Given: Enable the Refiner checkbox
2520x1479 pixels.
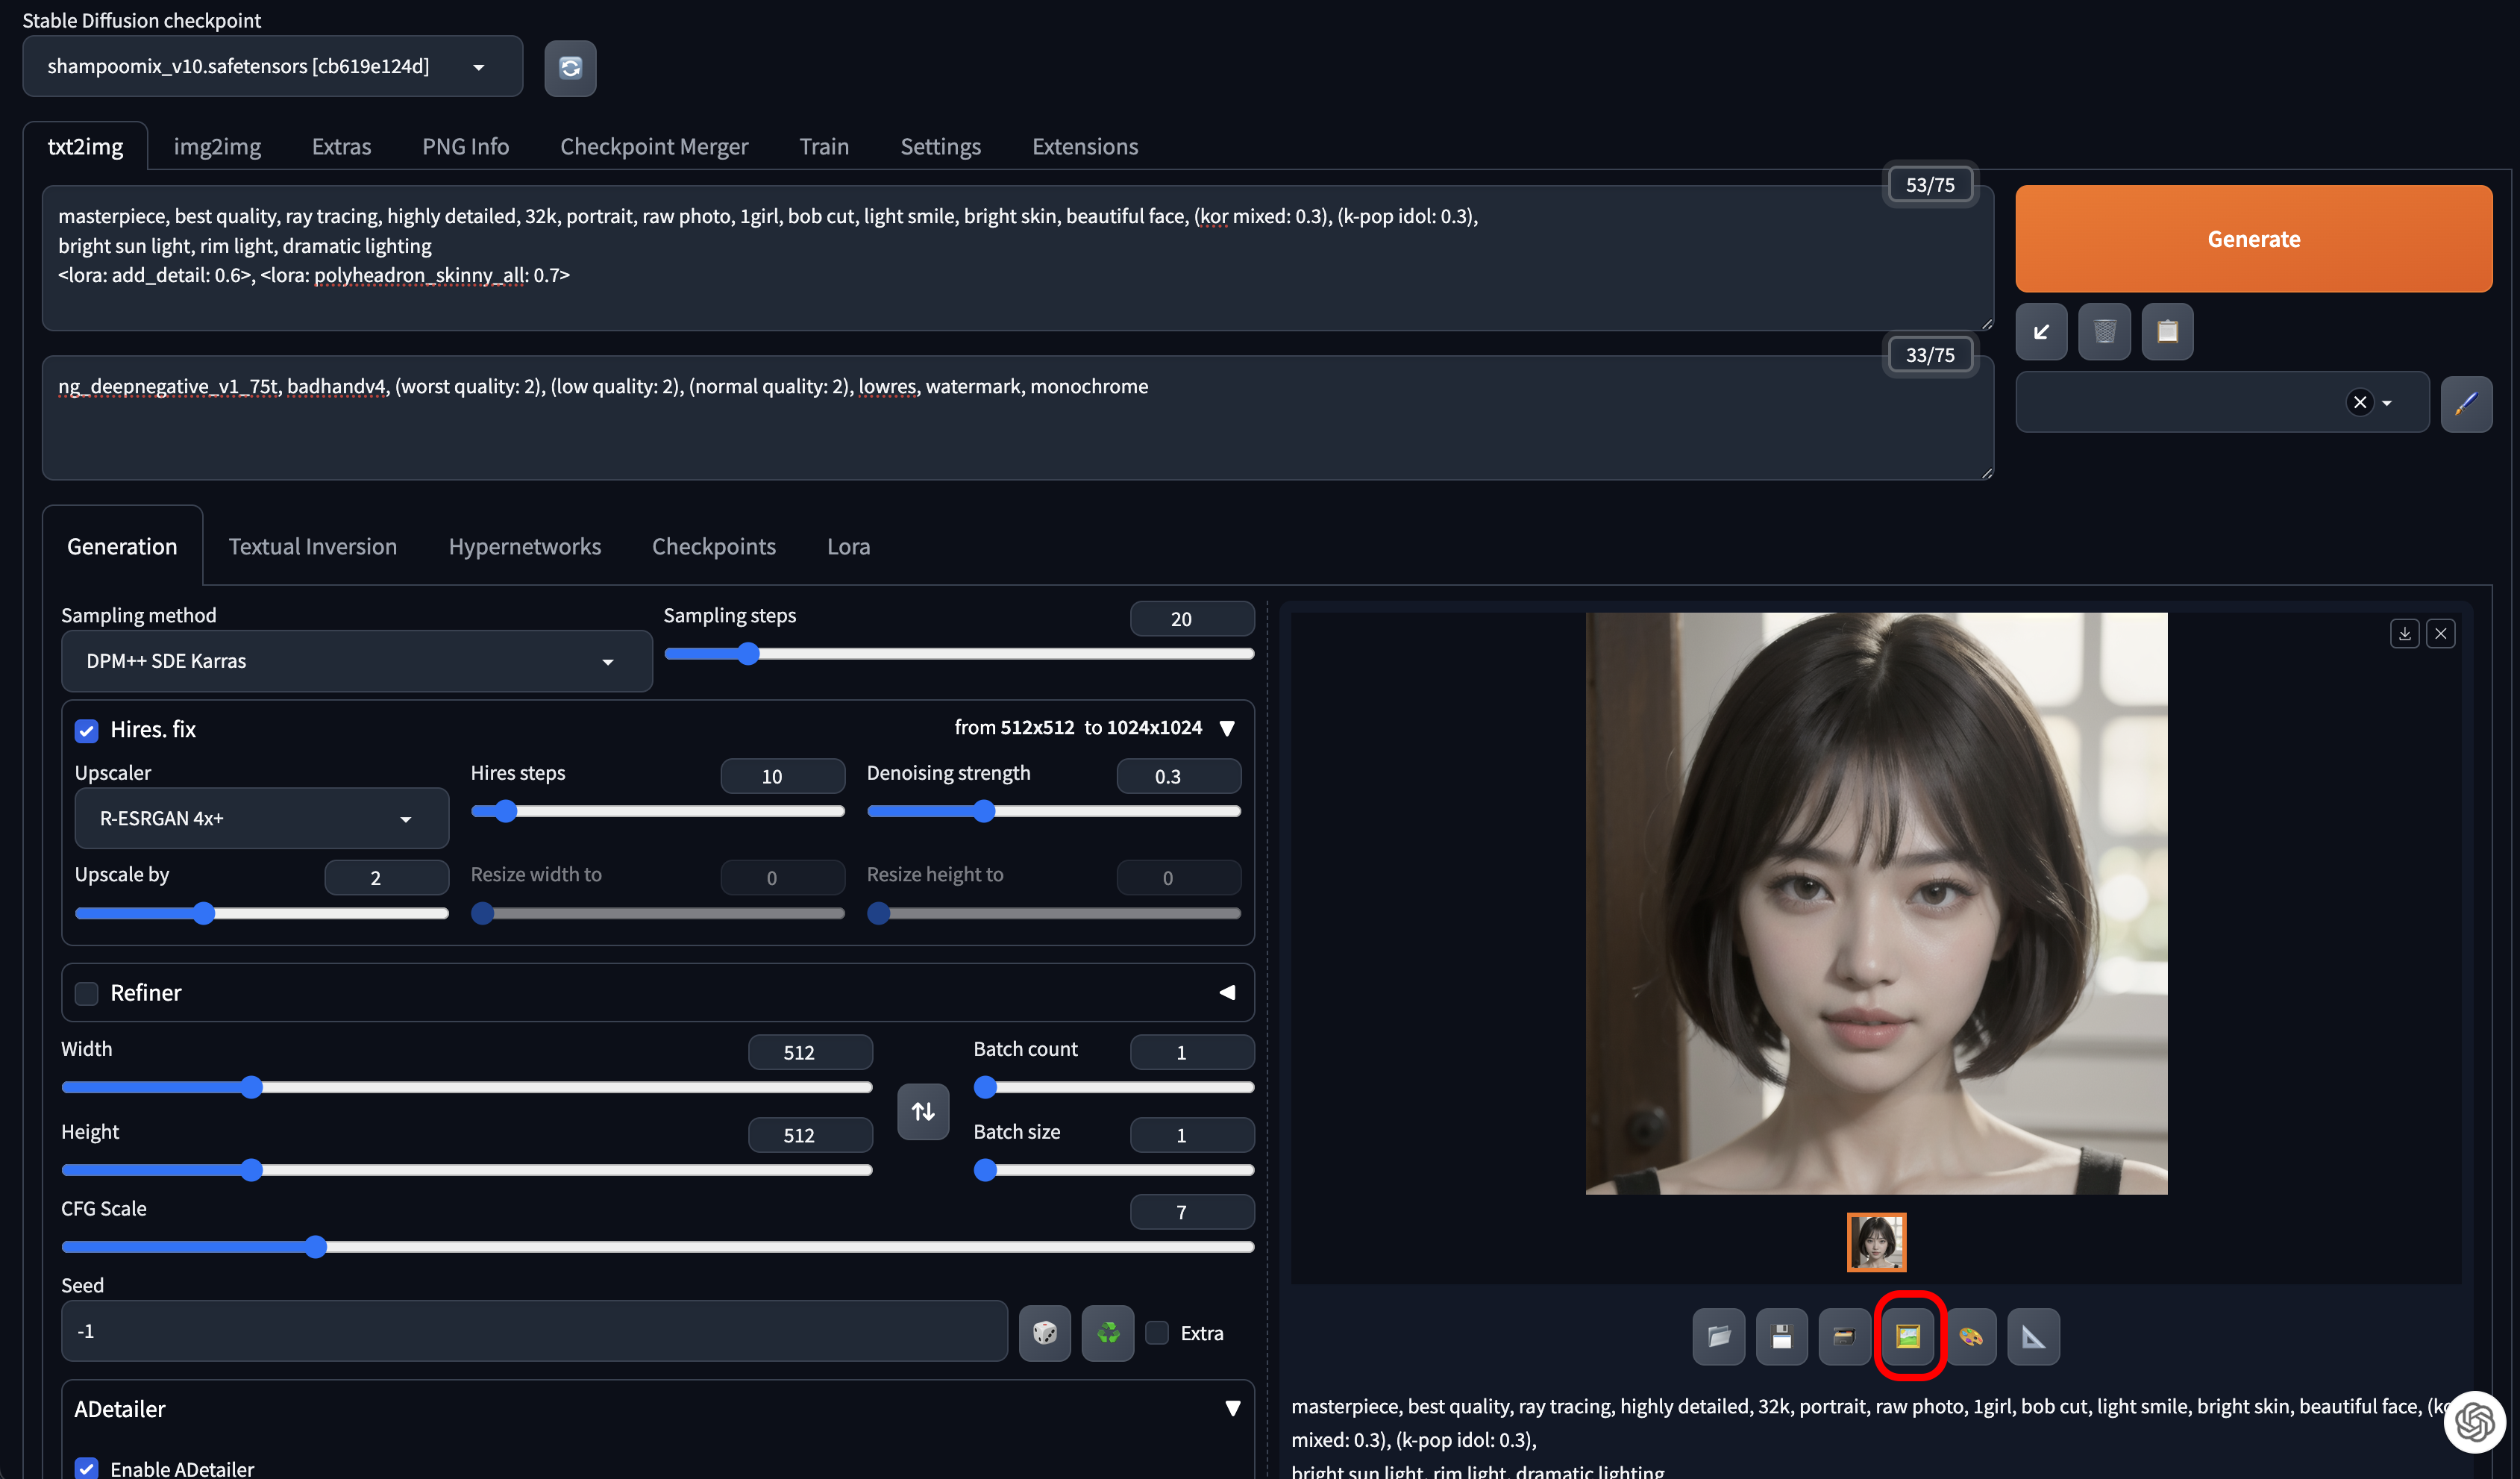Looking at the screenshot, I should (x=87, y=994).
